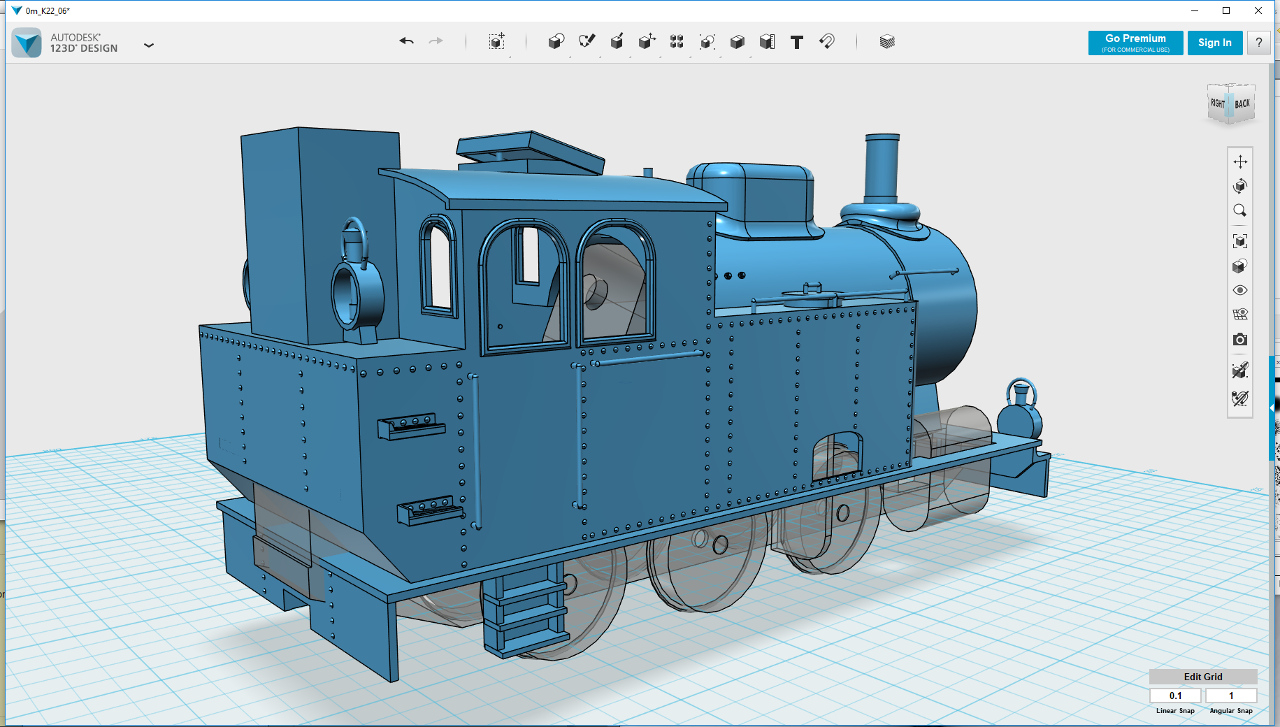1280x727 pixels.
Task: Edit the Angular Snap value field
Action: [x=1231, y=696]
